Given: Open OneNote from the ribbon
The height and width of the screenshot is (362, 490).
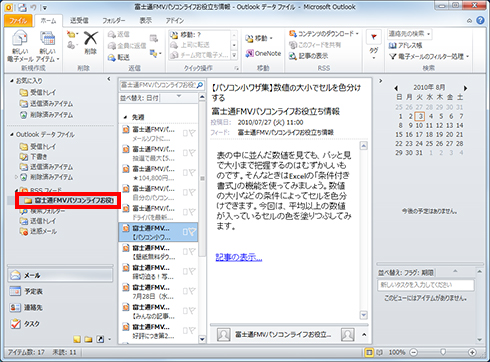Looking at the screenshot, I should pyautogui.click(x=263, y=53).
